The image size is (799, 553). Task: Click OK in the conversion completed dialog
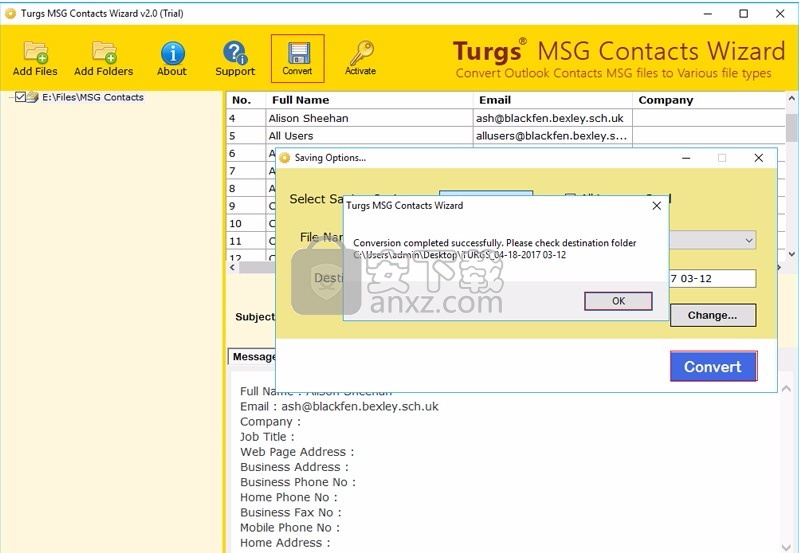coord(618,301)
